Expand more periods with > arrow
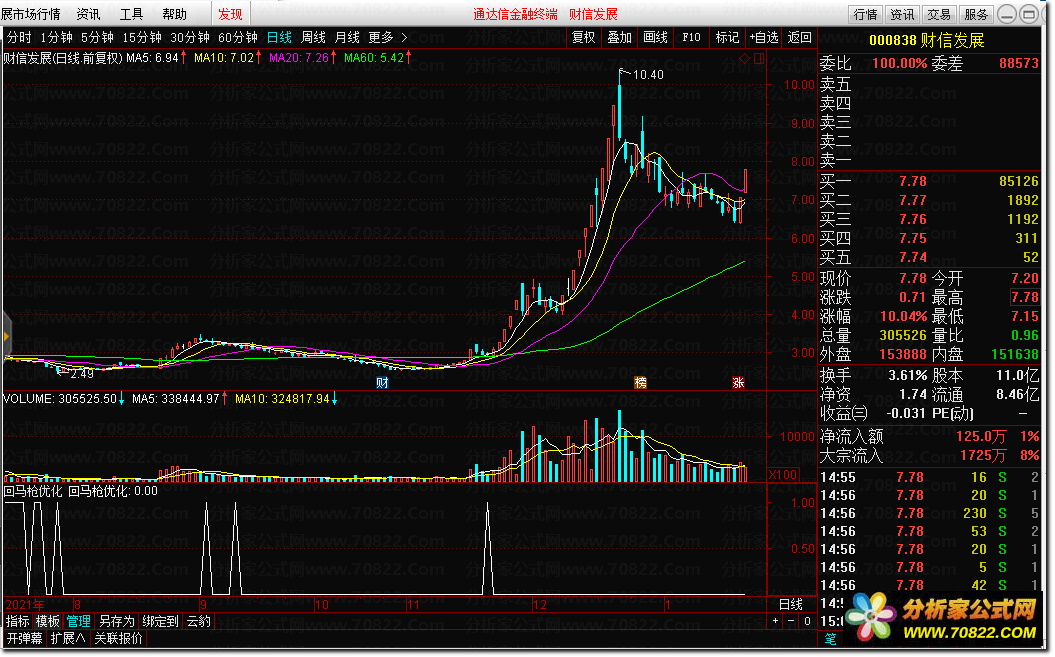This screenshot has height=657, width=1055. (404, 38)
